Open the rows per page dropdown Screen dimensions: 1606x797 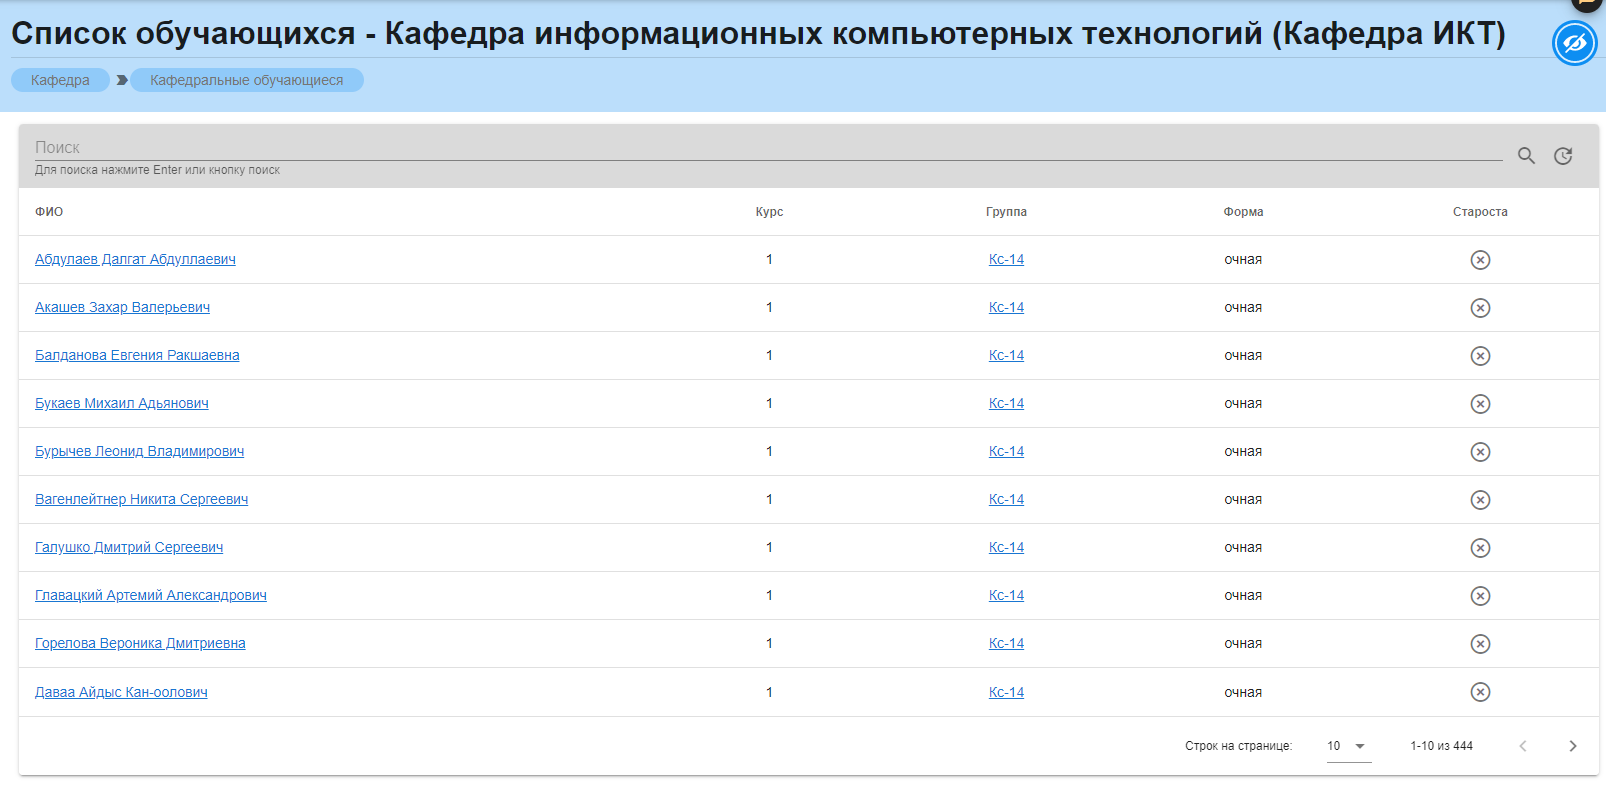[x=1348, y=746]
